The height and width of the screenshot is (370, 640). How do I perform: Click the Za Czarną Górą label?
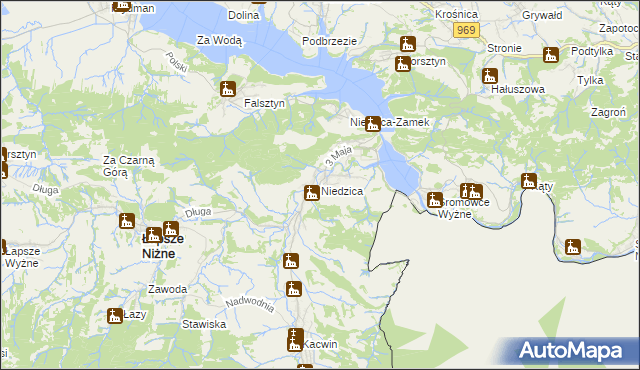(129, 166)
